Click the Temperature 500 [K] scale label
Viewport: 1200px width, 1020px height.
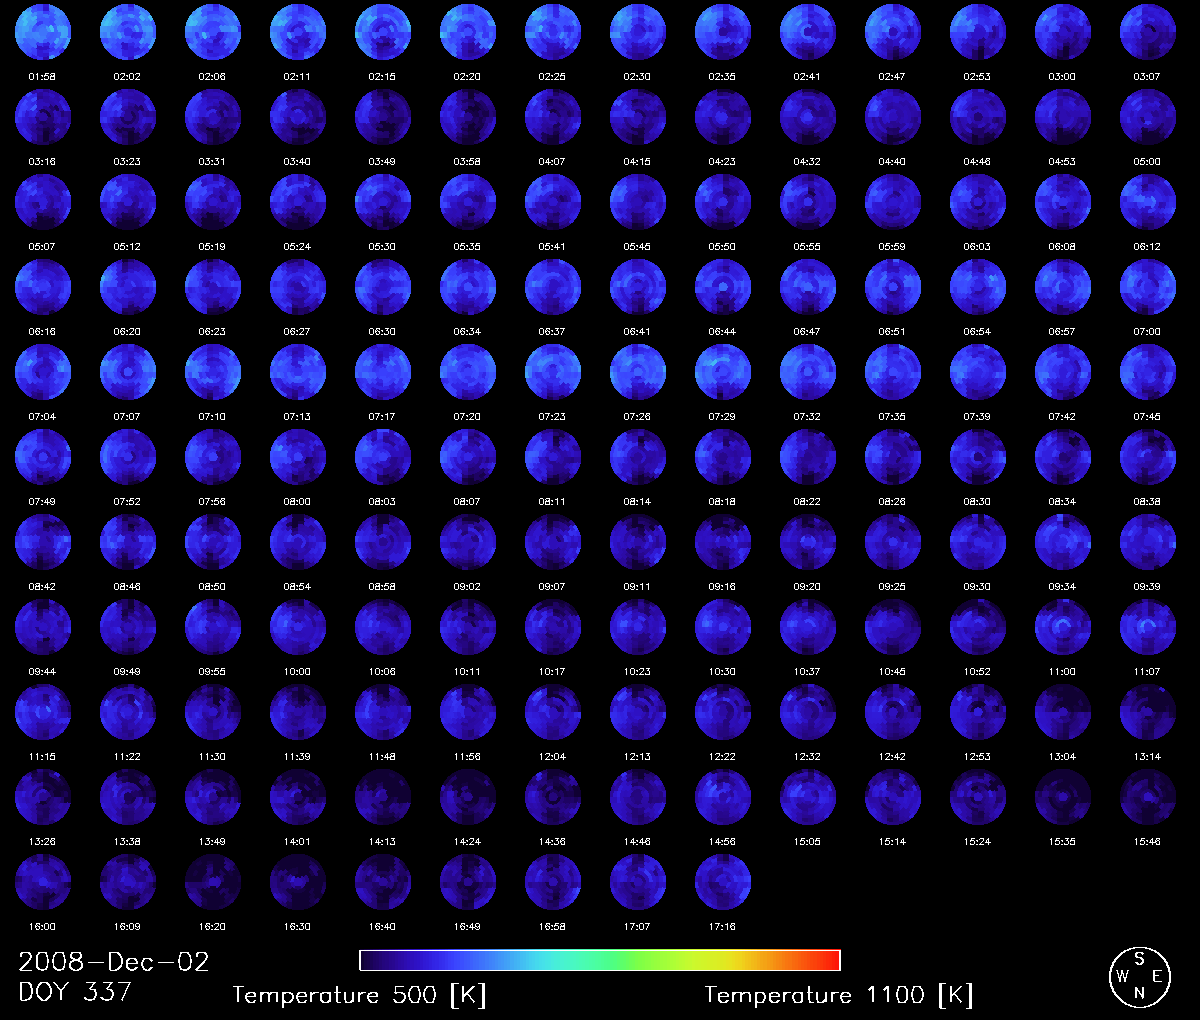(x=359, y=995)
